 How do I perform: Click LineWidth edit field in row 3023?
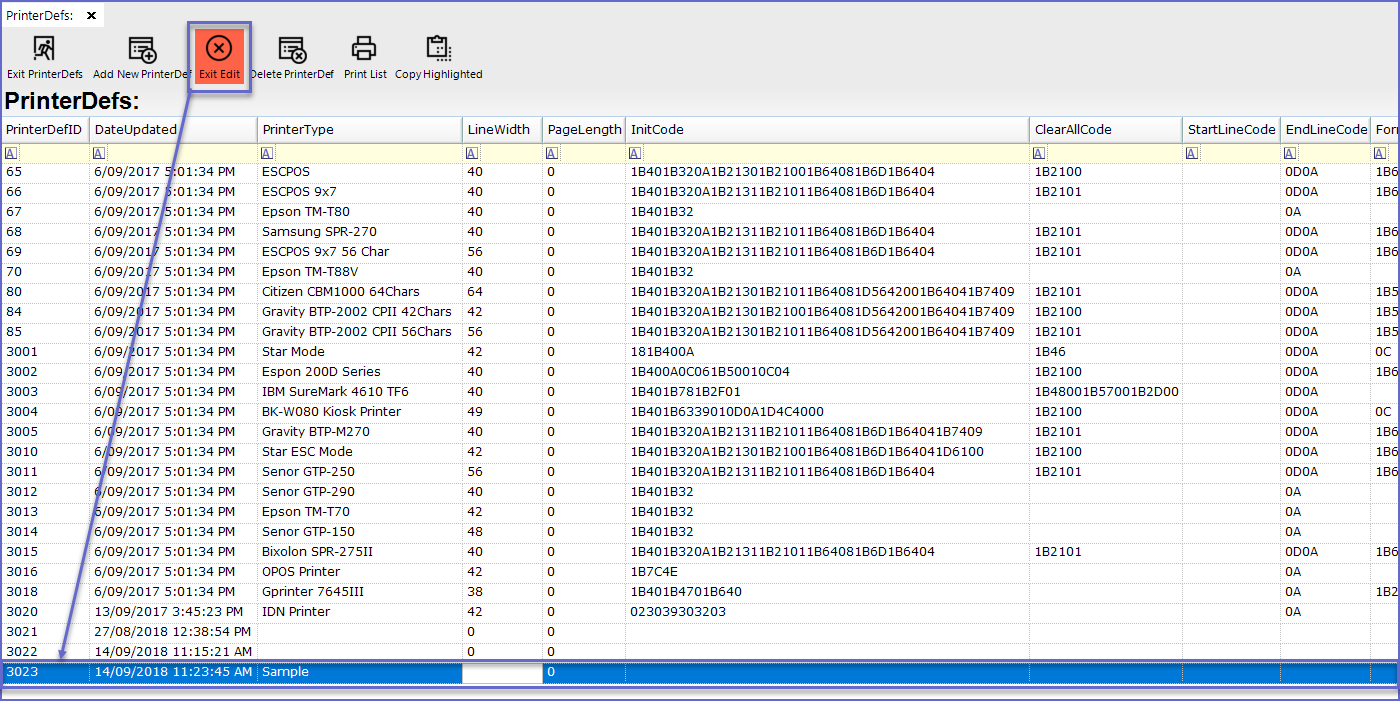coord(501,672)
